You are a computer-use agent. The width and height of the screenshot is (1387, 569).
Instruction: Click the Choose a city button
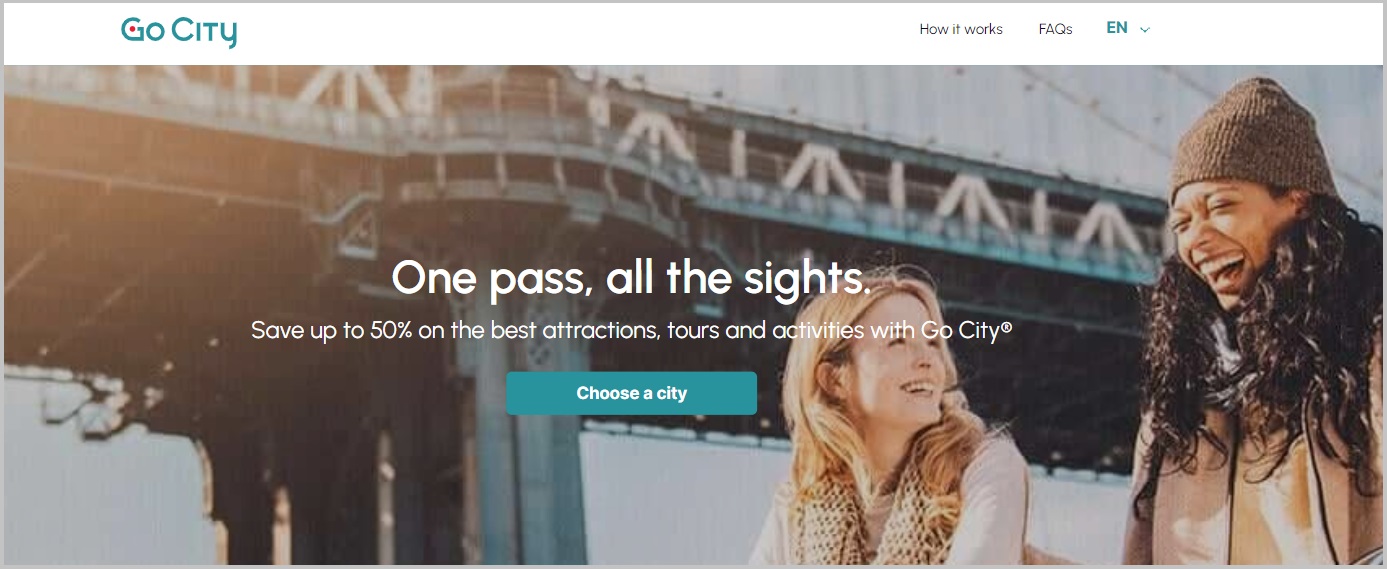[631, 393]
